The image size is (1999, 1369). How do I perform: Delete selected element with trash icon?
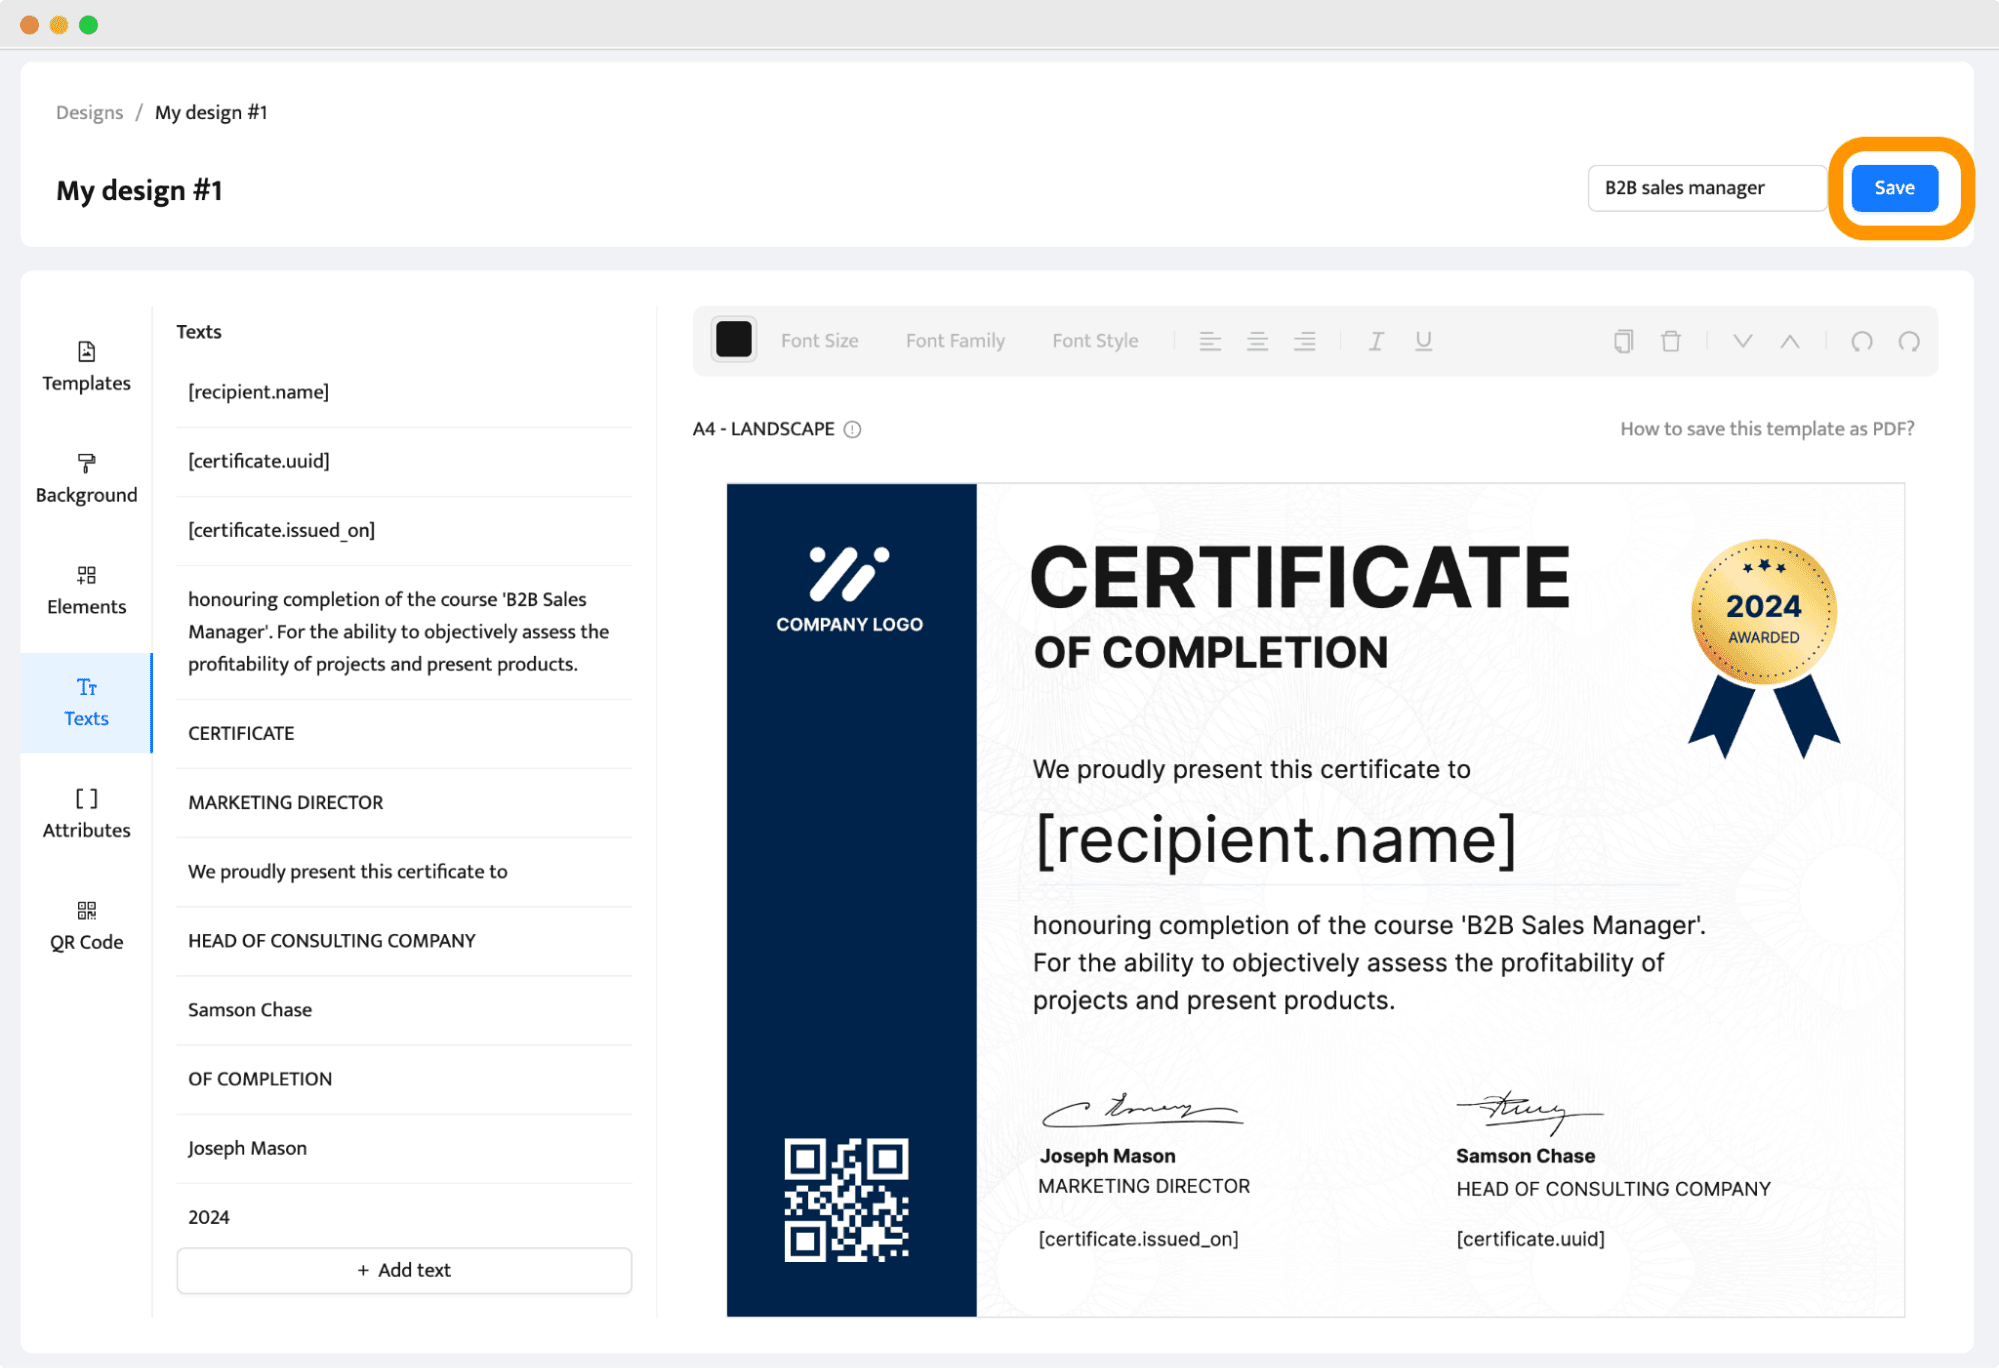point(1671,341)
